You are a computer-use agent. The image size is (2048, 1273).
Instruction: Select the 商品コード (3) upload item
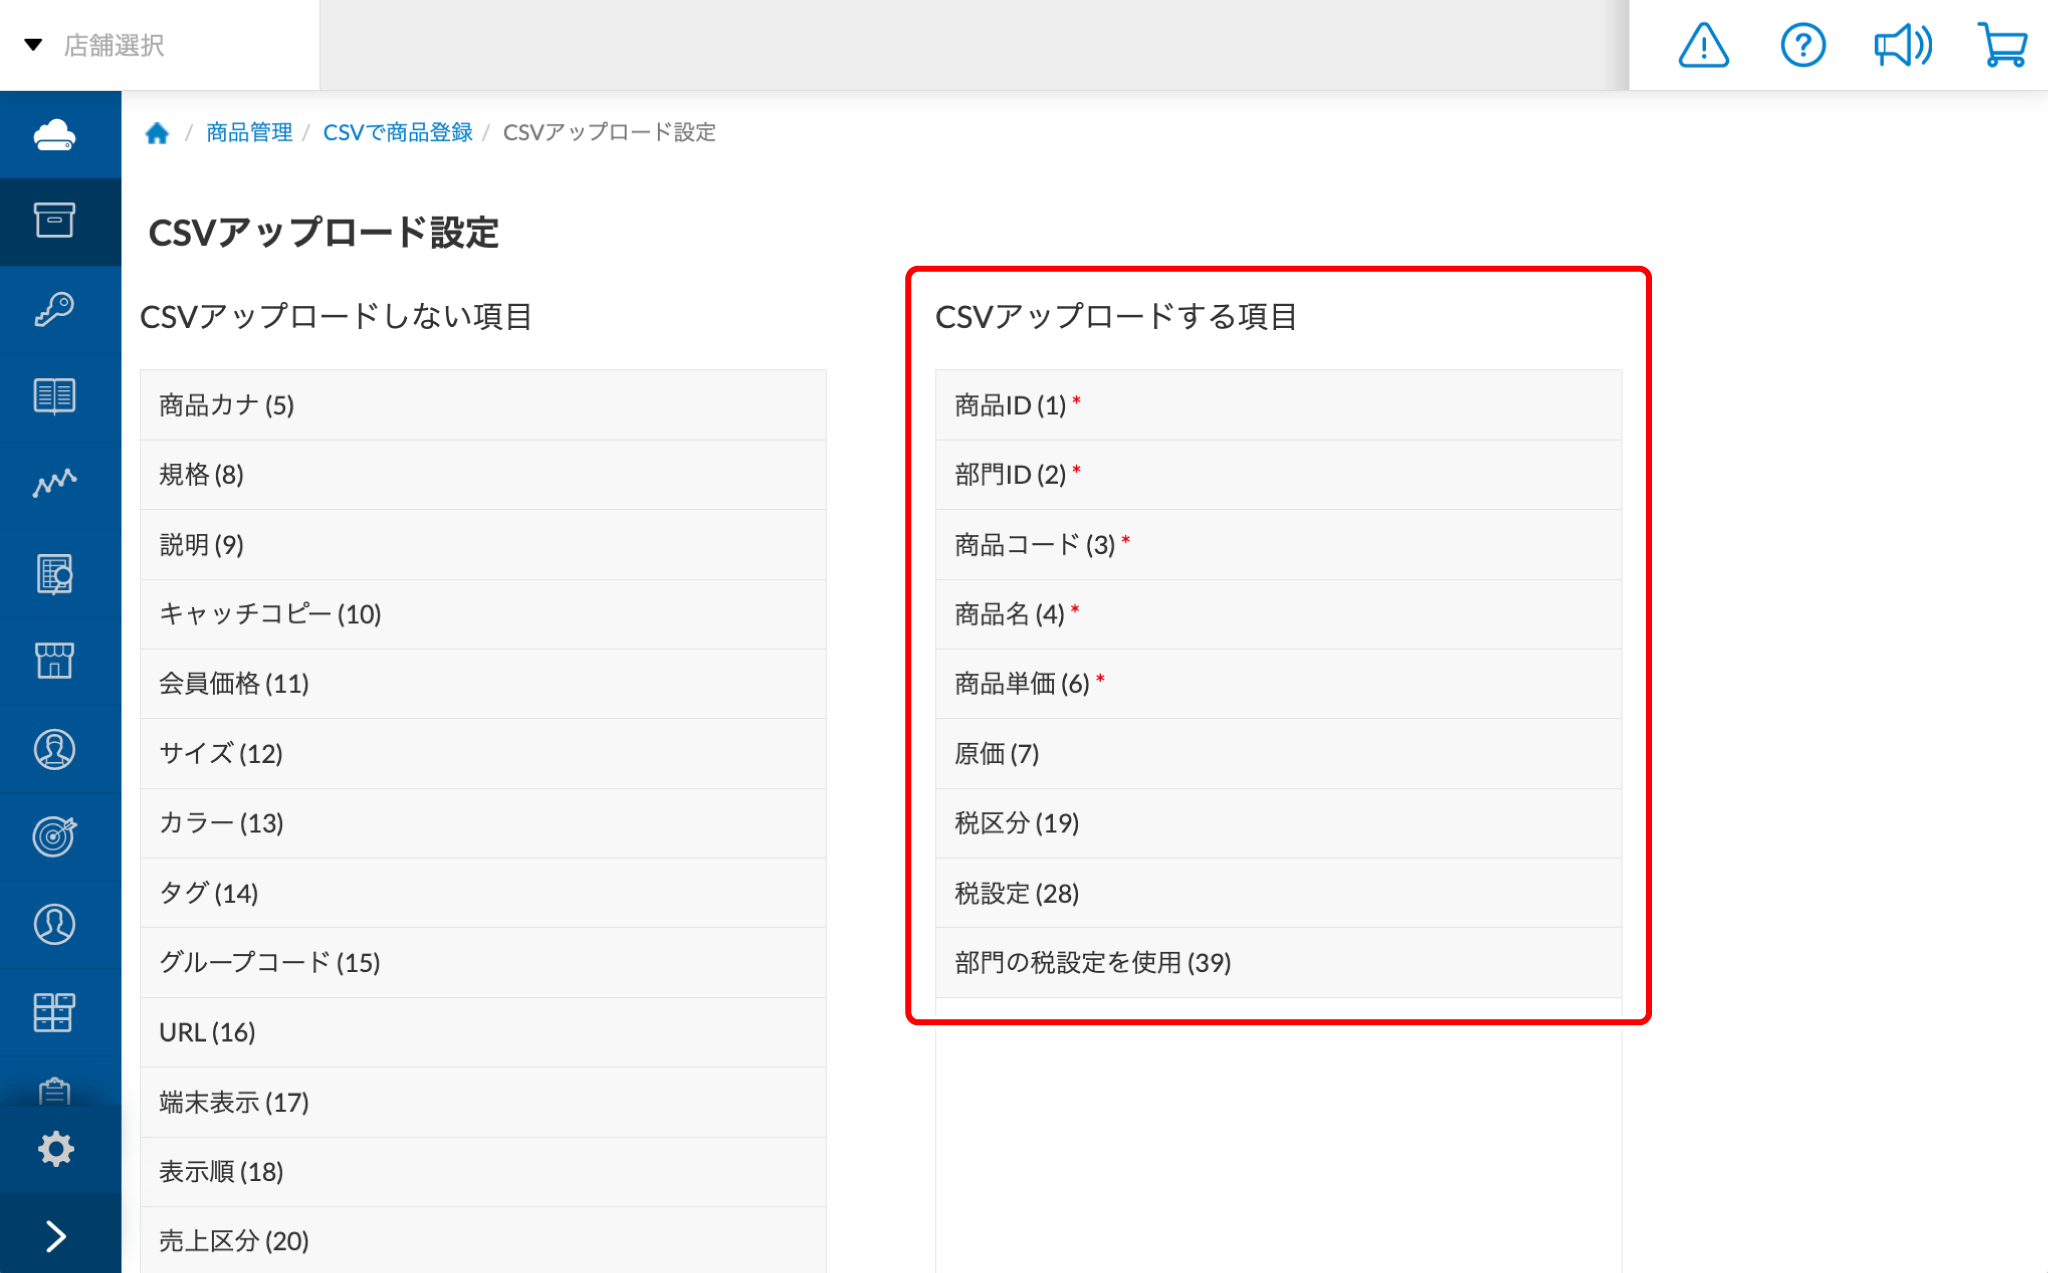point(1278,544)
